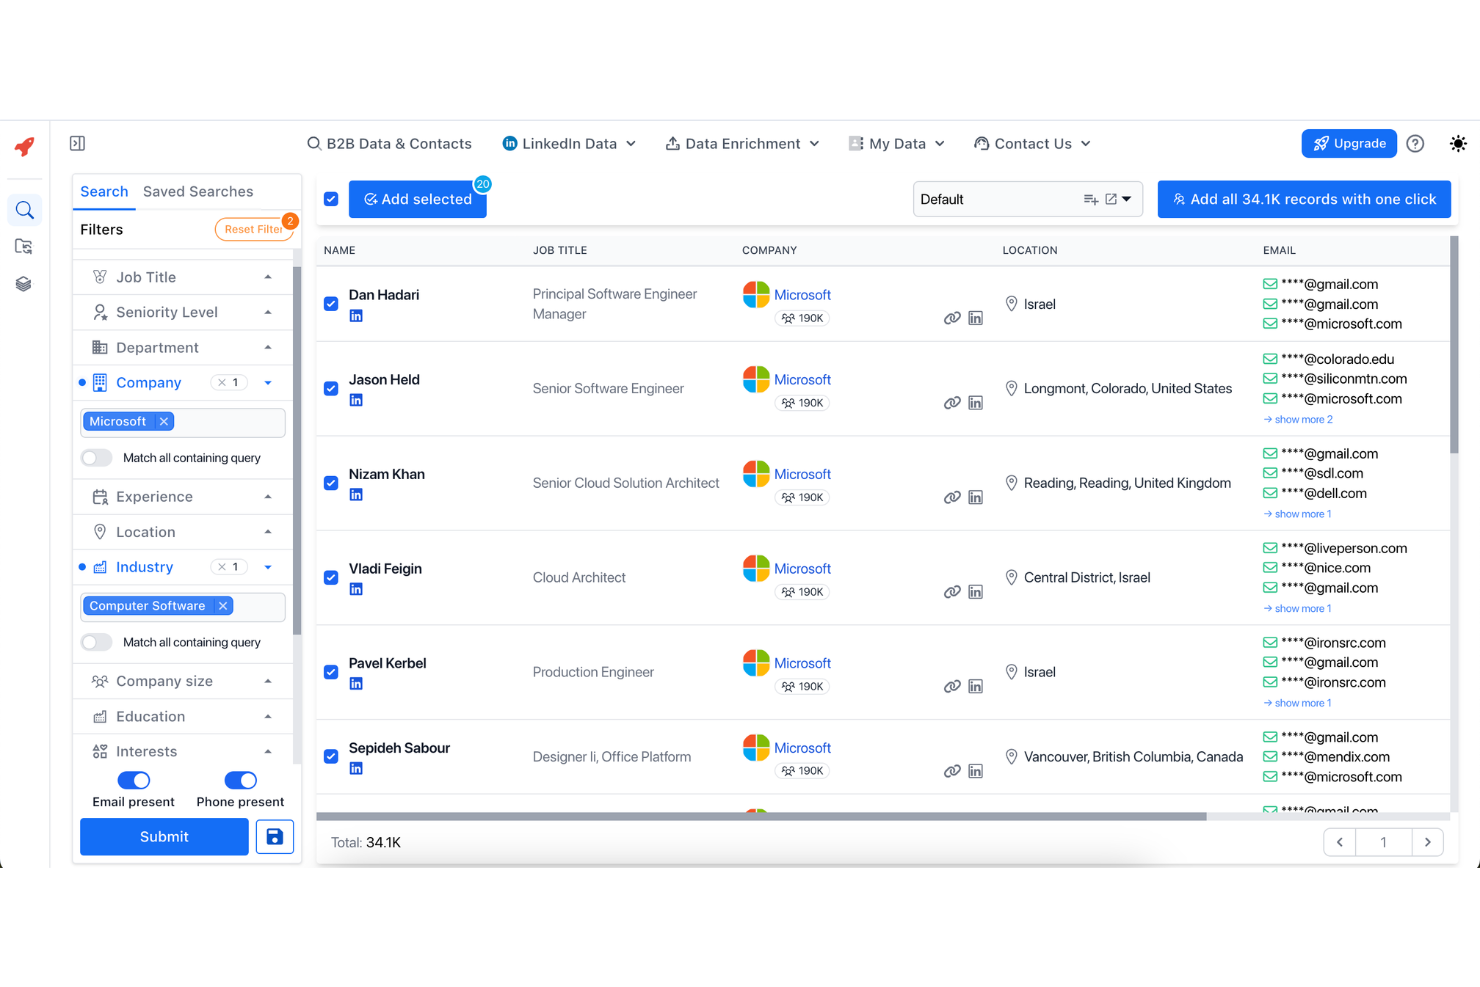Image resolution: width=1480 pixels, height=987 pixels.
Task: Open the Default list selector dropdown arrow
Action: point(1126,199)
